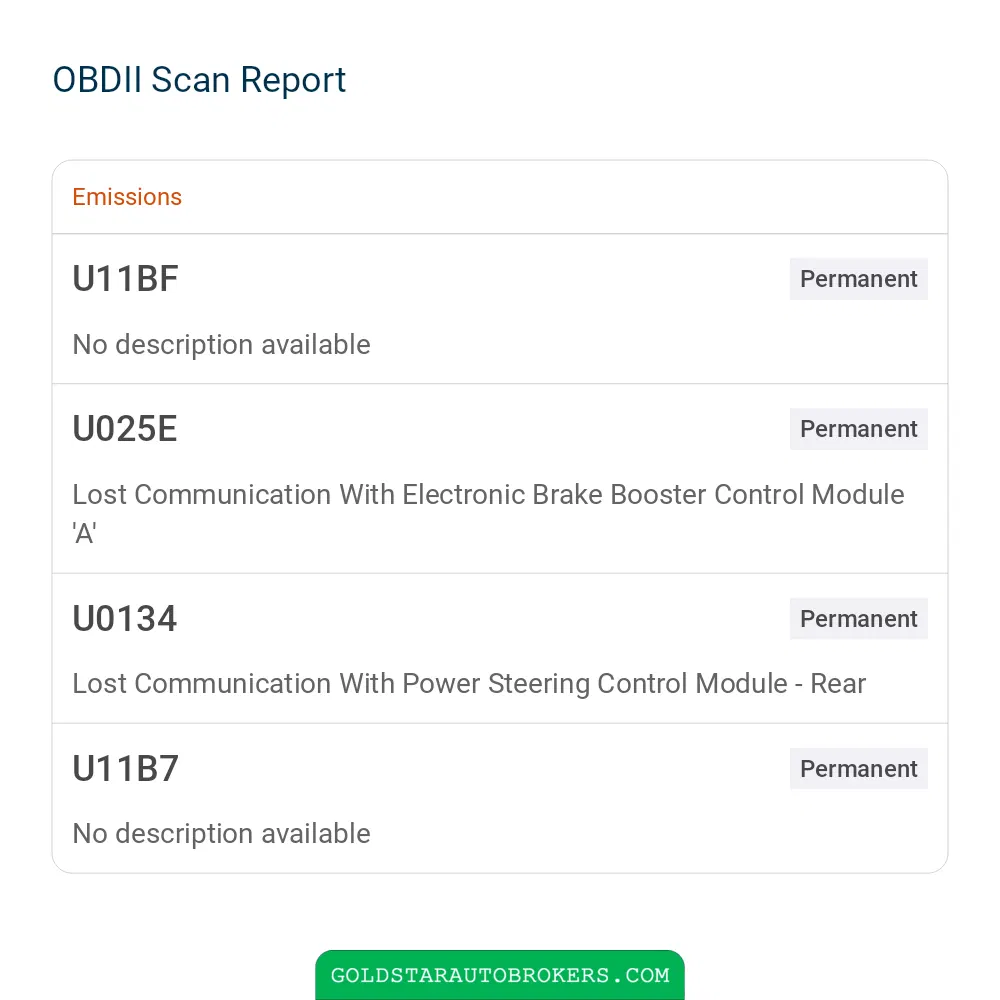The width and height of the screenshot is (1000, 1000).
Task: Select the U0134 code entry
Action: coord(124,619)
